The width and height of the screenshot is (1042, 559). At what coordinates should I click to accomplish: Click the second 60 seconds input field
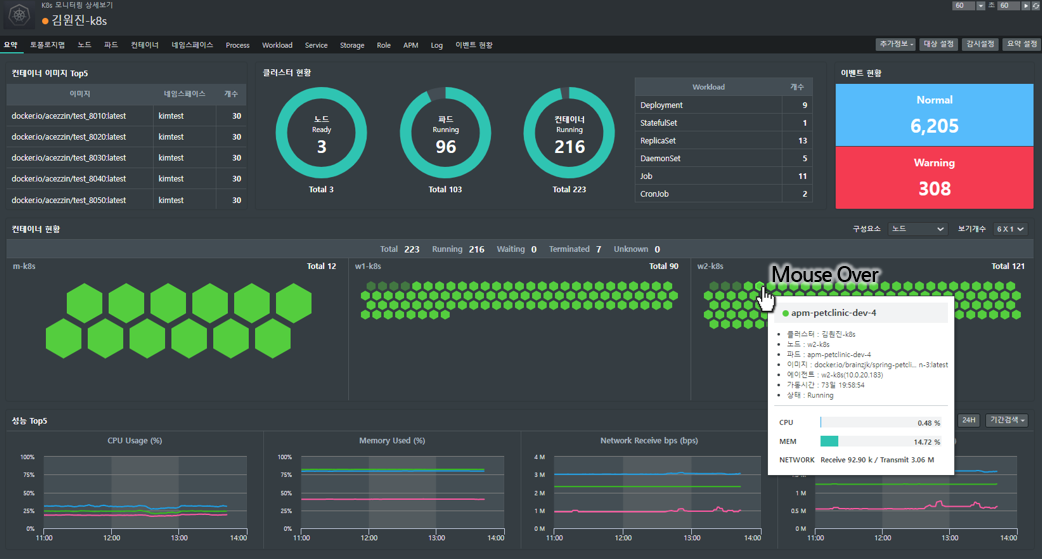(x=1008, y=5)
